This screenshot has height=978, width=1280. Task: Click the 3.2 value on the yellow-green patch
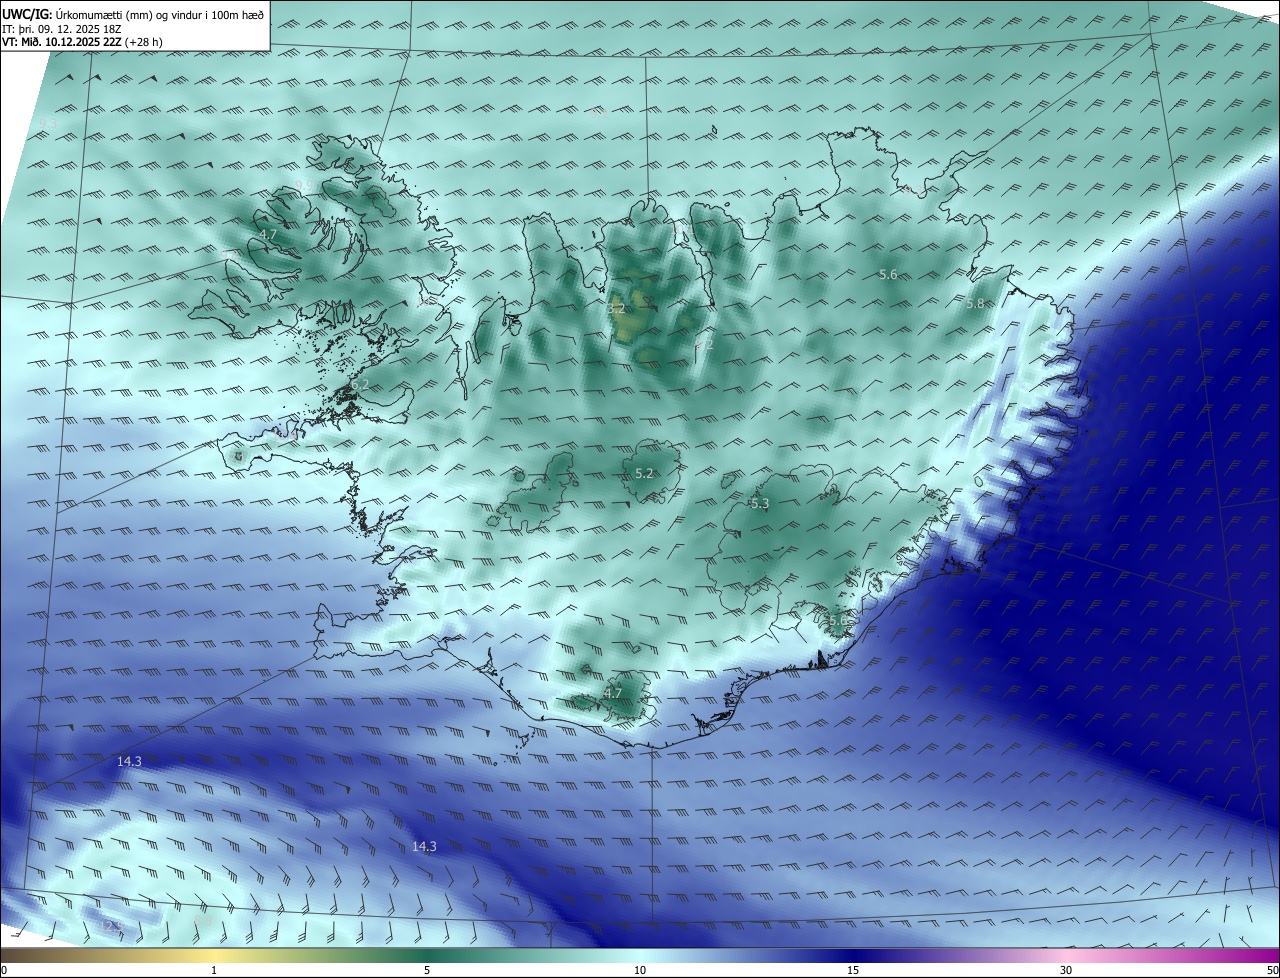coord(616,309)
